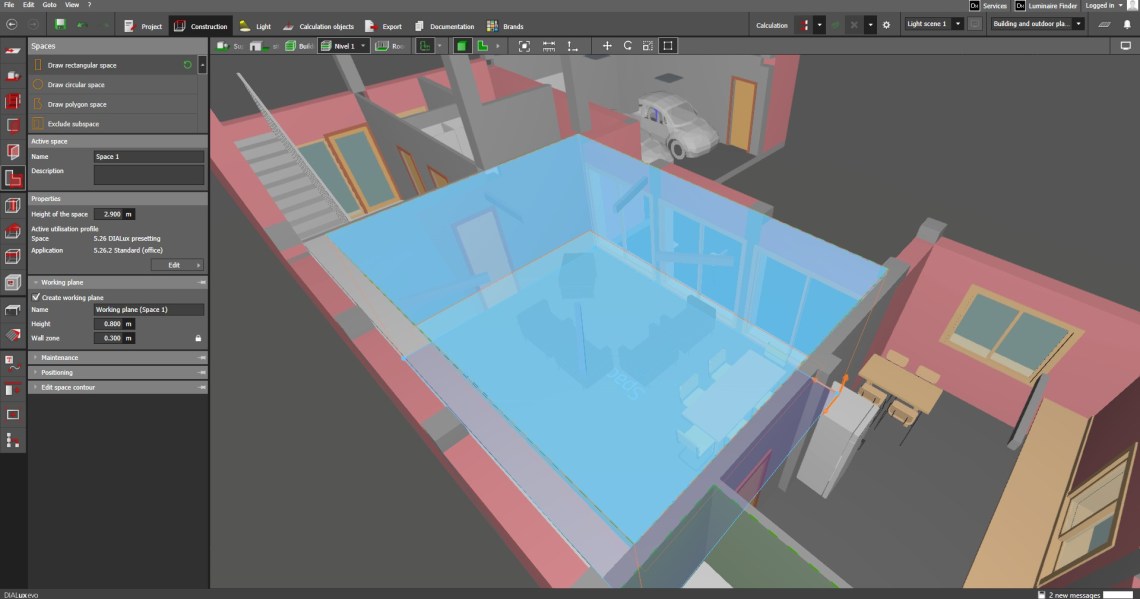Screen dimensions: 1140x599
Task: Expand the Maintenance section
Action: [x=59, y=357]
